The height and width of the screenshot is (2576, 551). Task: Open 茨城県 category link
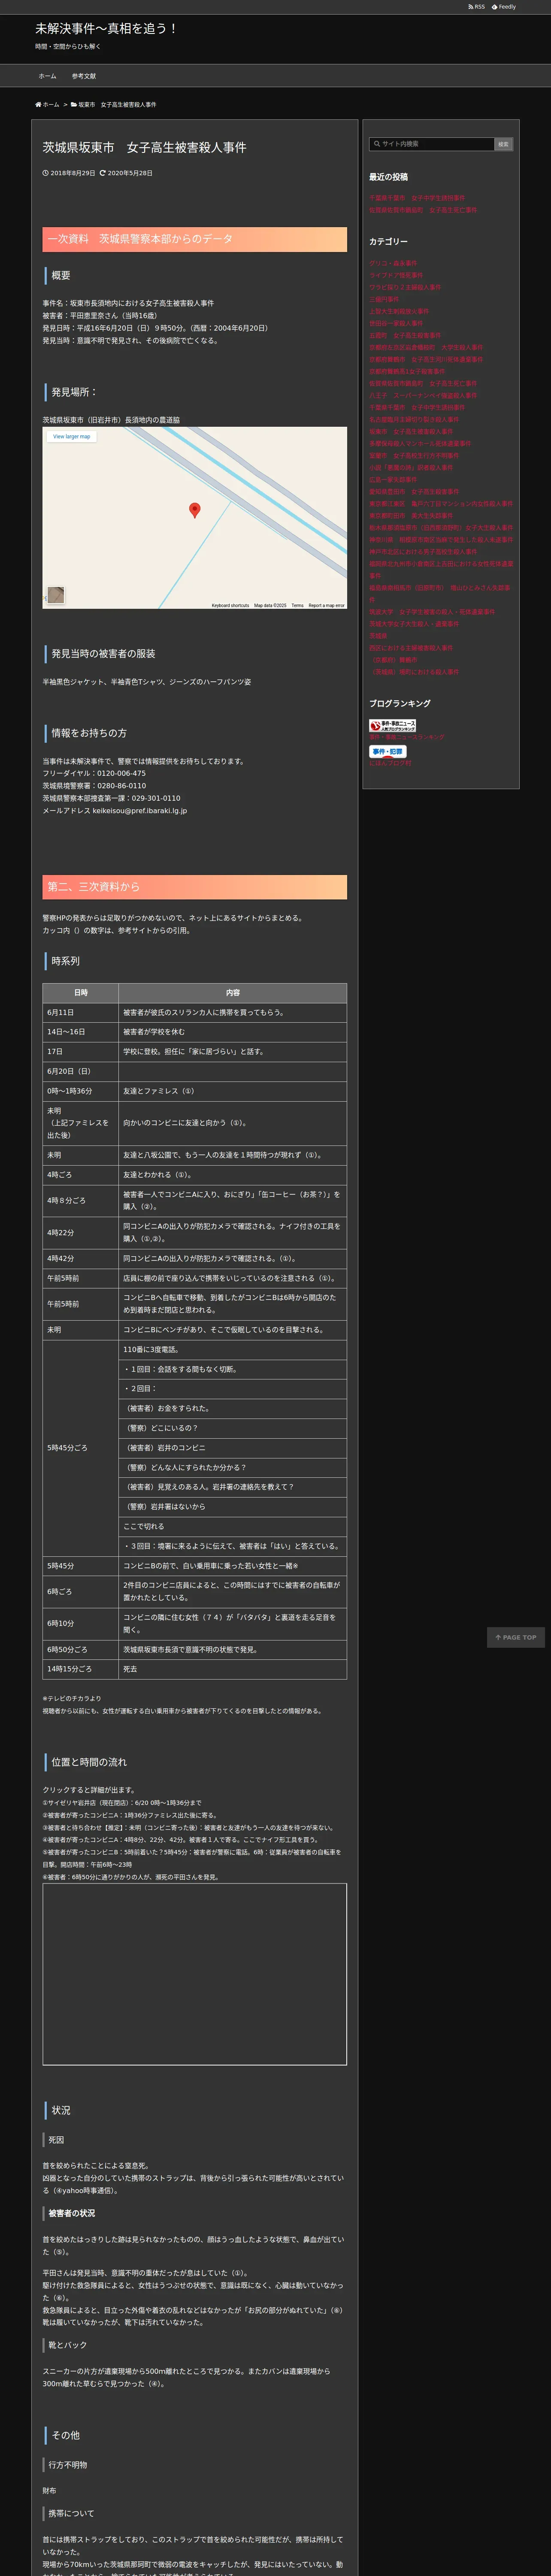[x=378, y=635]
